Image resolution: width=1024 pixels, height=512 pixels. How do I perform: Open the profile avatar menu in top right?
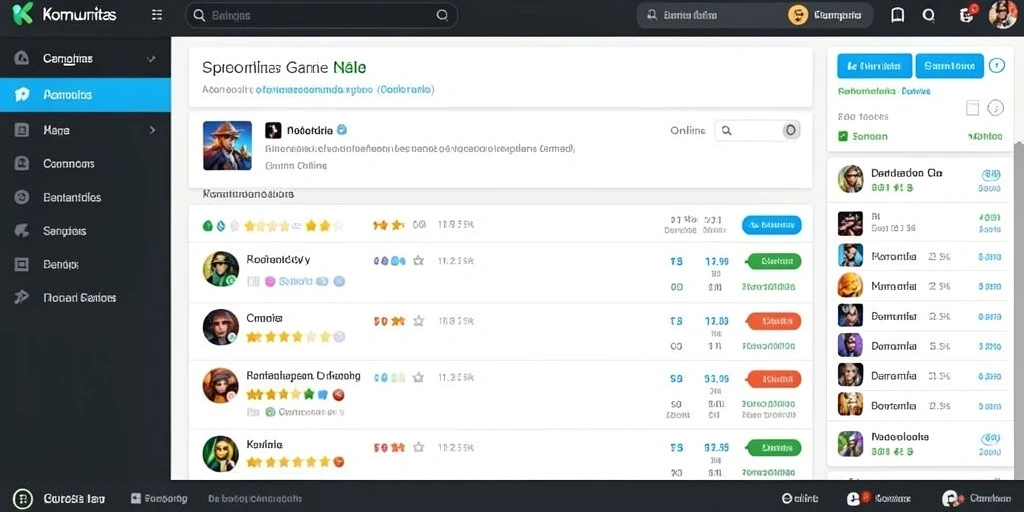1003,14
